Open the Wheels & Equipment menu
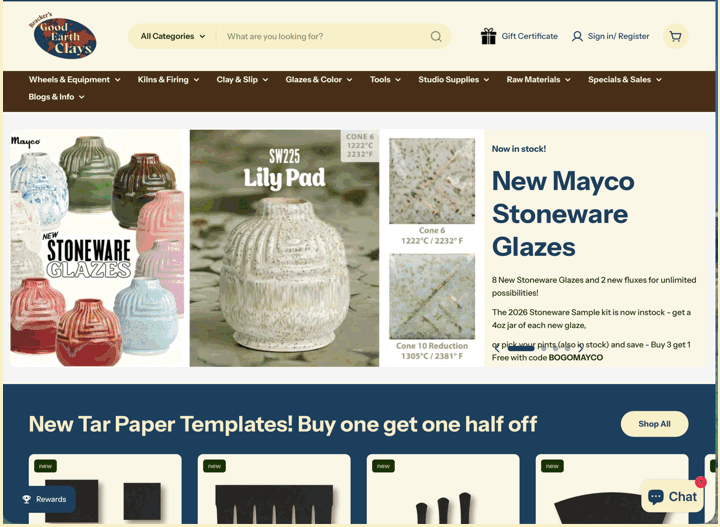This screenshot has width=720, height=527. pos(74,79)
